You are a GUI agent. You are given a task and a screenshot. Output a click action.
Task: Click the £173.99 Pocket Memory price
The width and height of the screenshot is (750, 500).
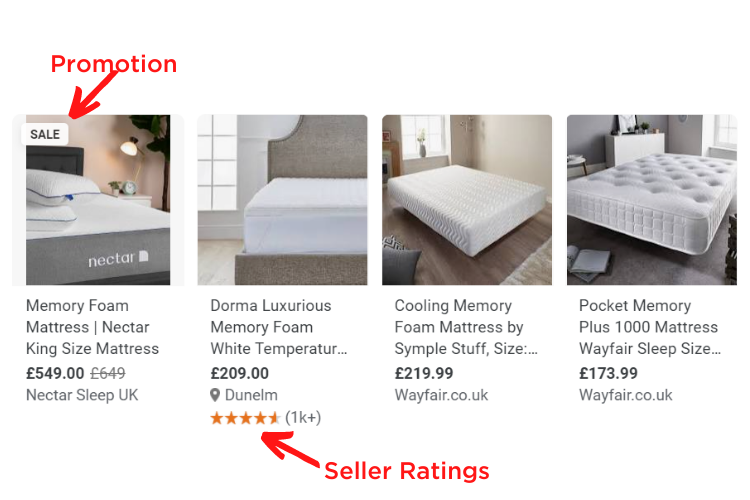click(608, 373)
